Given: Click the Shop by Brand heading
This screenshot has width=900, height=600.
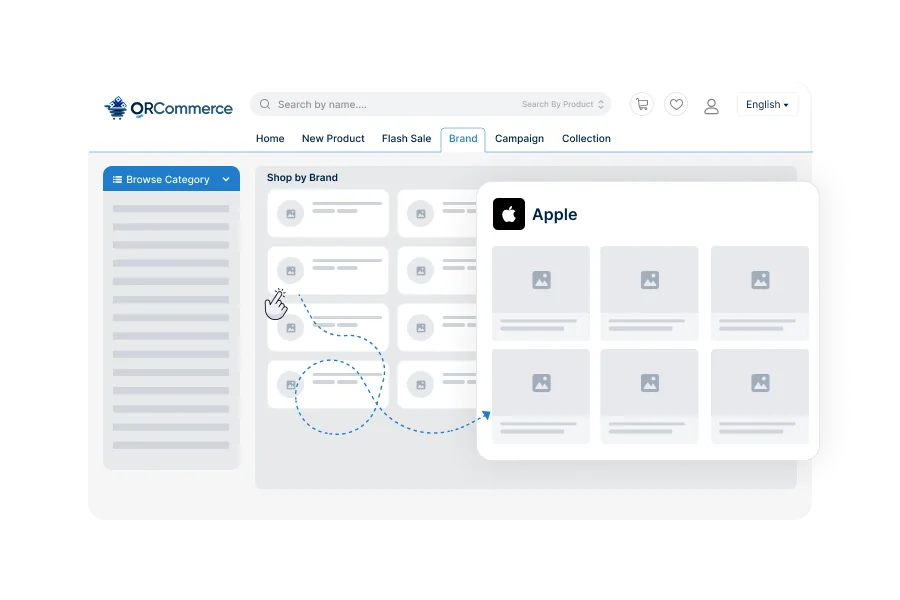Looking at the screenshot, I should [302, 177].
